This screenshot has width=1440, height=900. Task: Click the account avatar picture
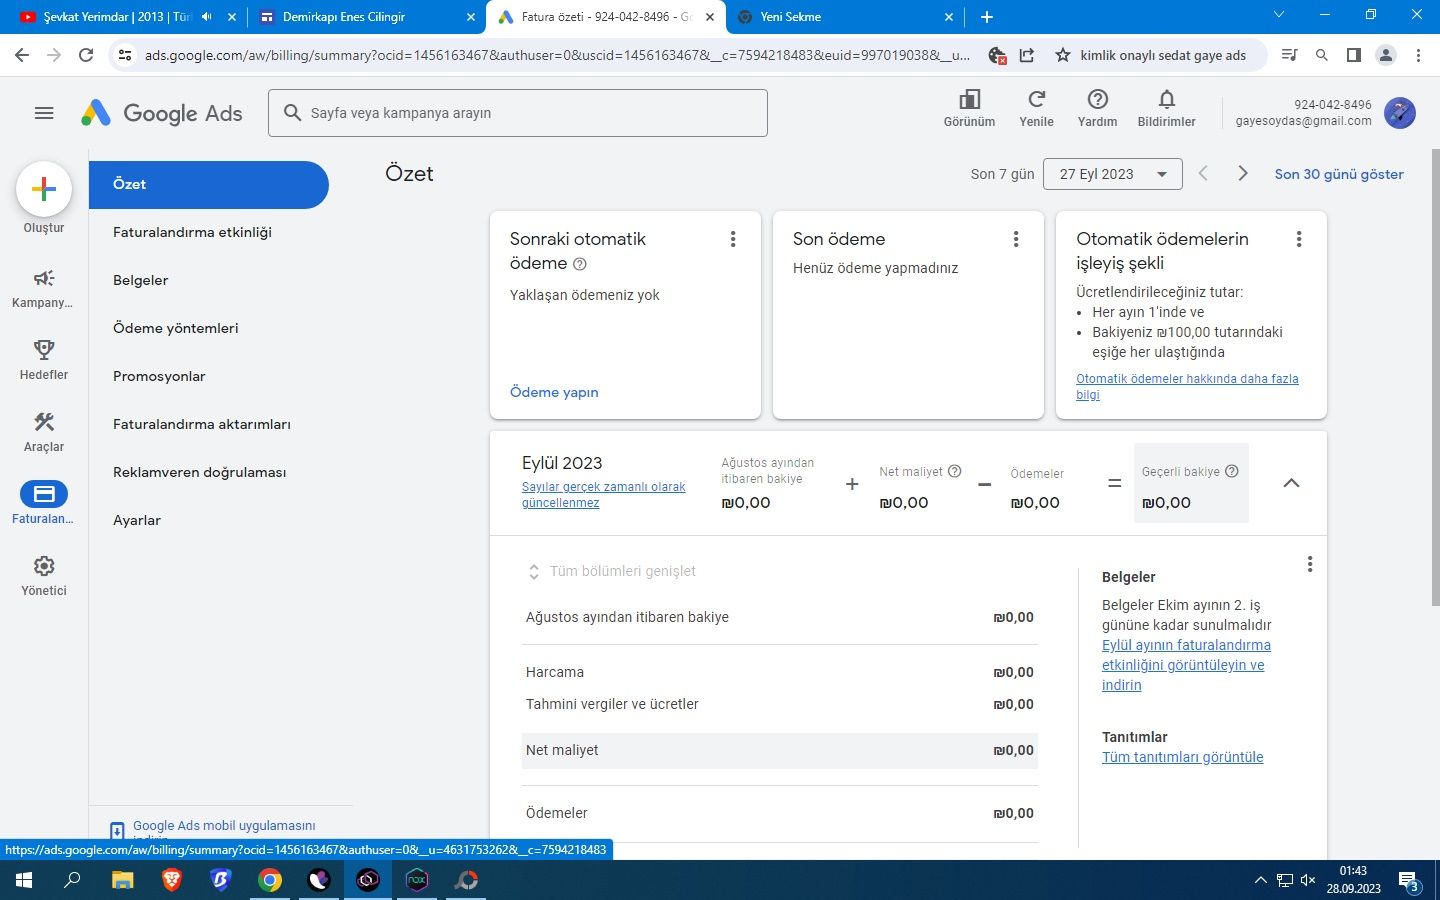(x=1400, y=113)
